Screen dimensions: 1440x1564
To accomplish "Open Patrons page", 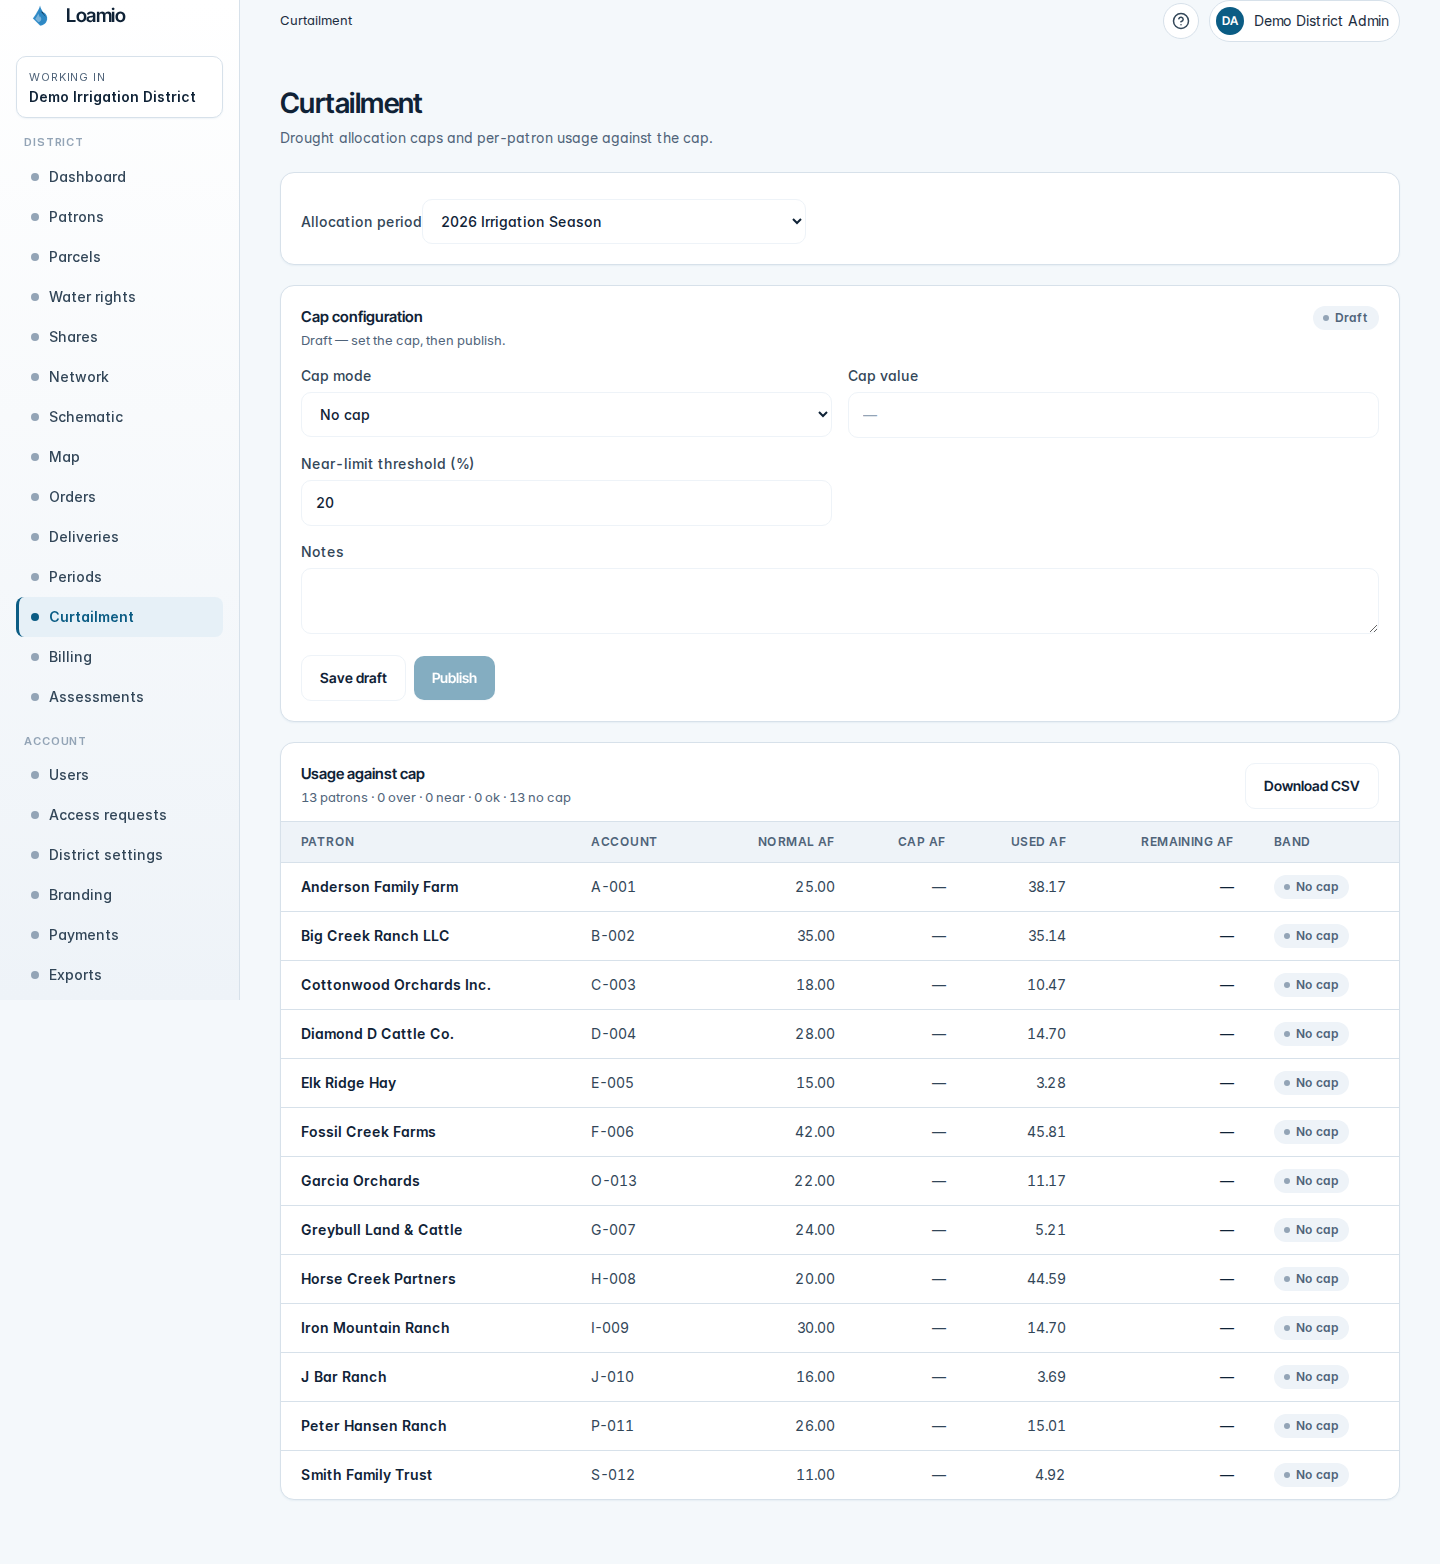I will 119,217.
